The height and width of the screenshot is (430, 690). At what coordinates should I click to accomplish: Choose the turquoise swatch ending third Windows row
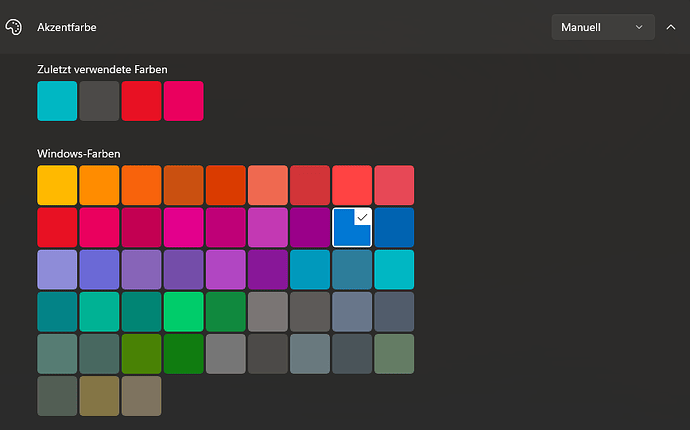click(x=394, y=270)
